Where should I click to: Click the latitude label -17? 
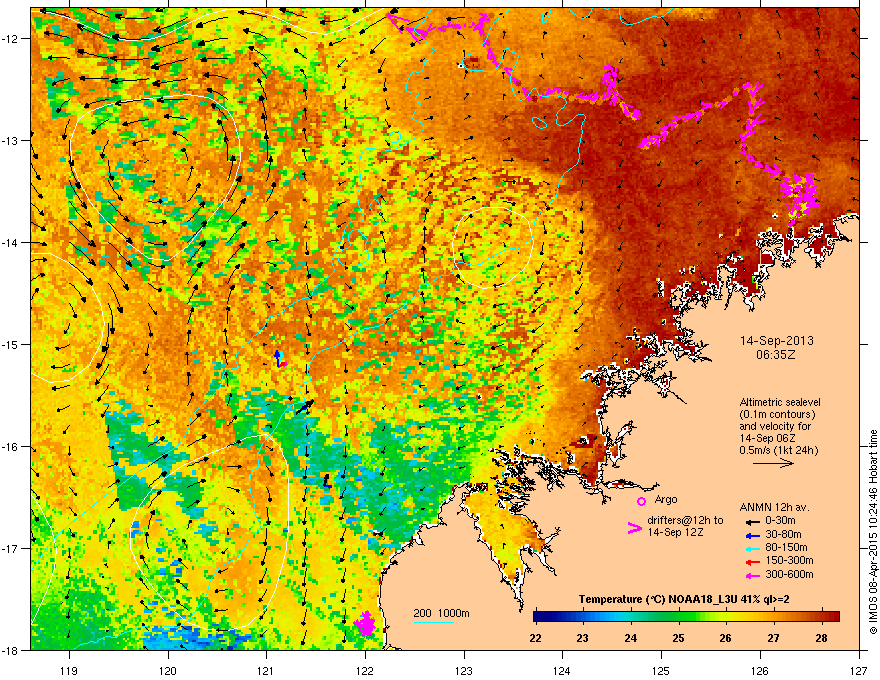pyautogui.click(x=10, y=548)
